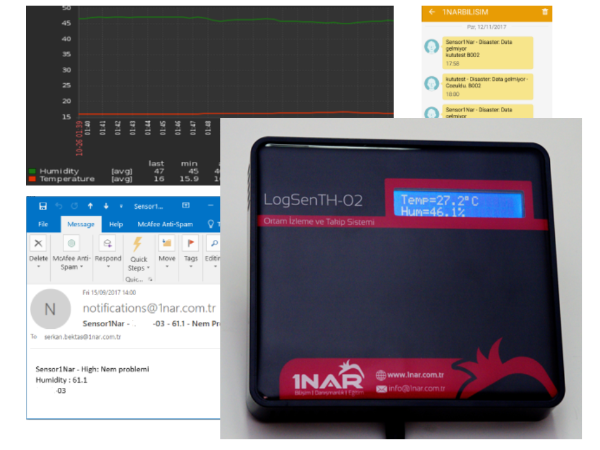This screenshot has height=450, width=600.
Task: Click the Respond icon in ribbon
Action: 108,243
